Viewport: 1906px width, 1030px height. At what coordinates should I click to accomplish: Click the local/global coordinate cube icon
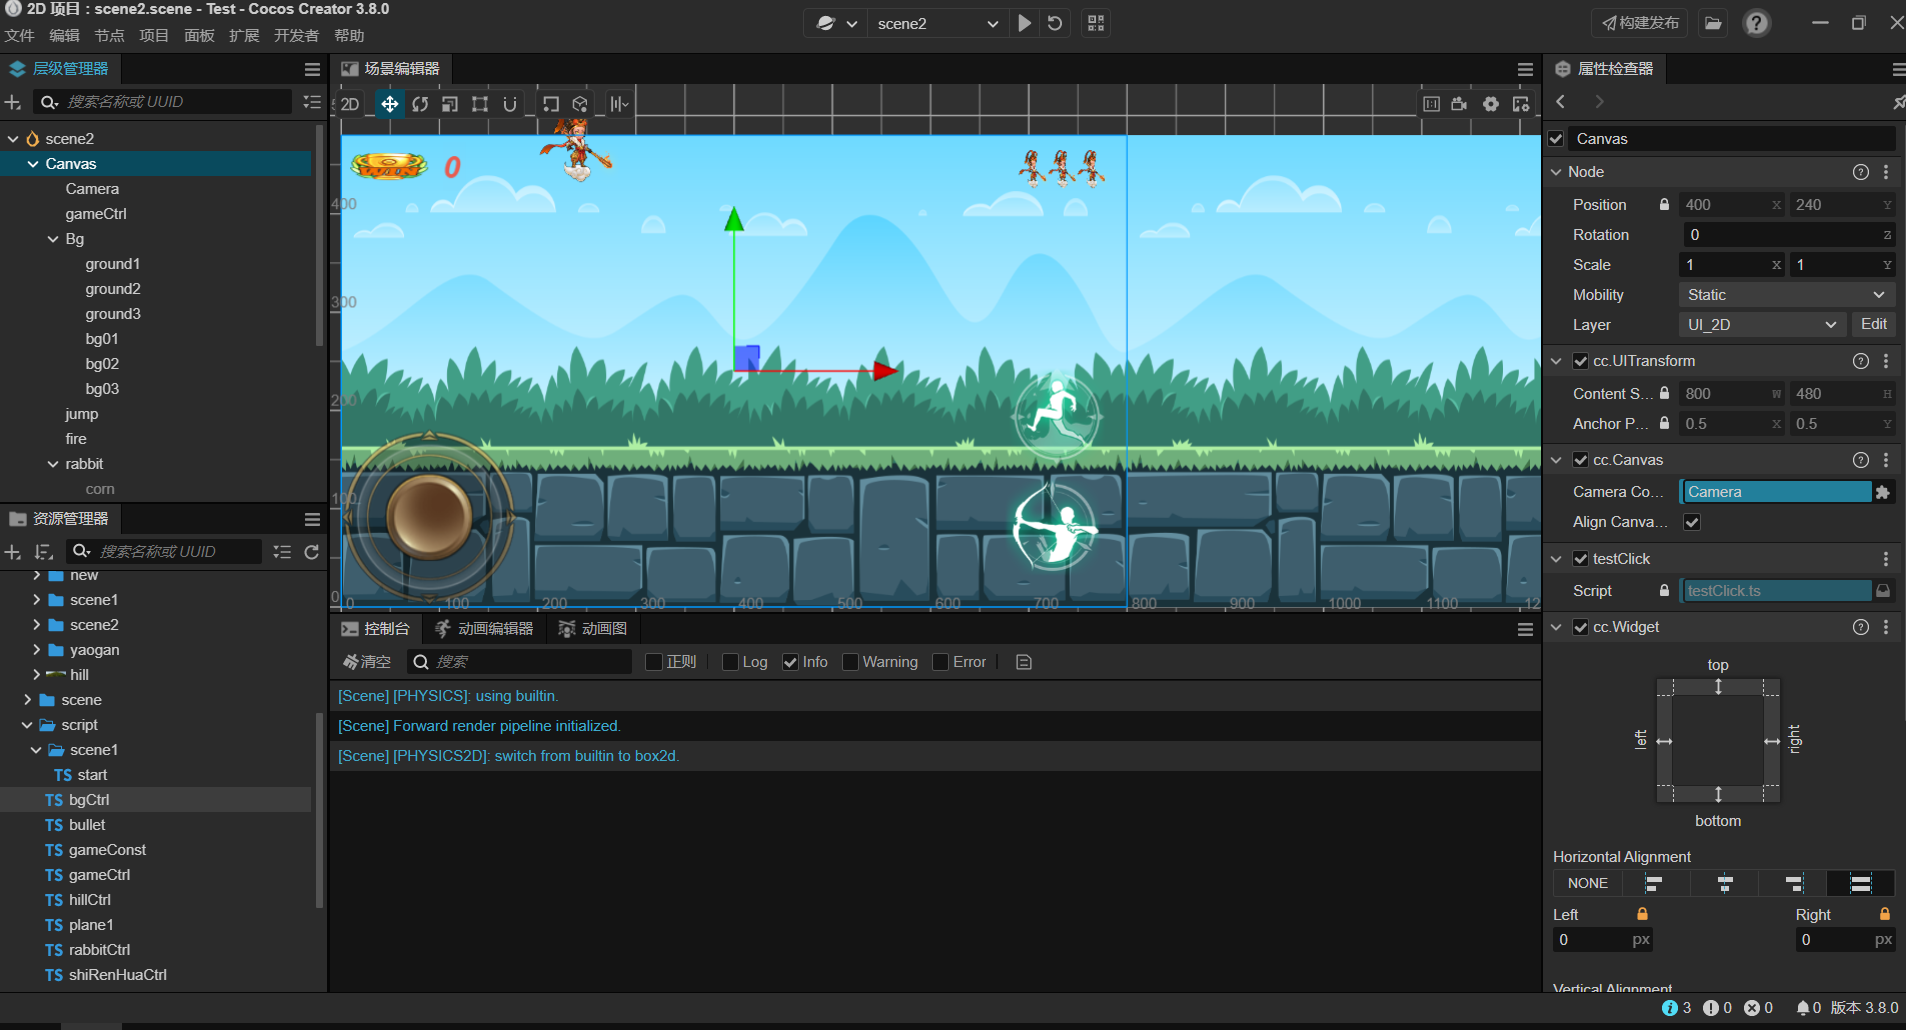(x=580, y=104)
